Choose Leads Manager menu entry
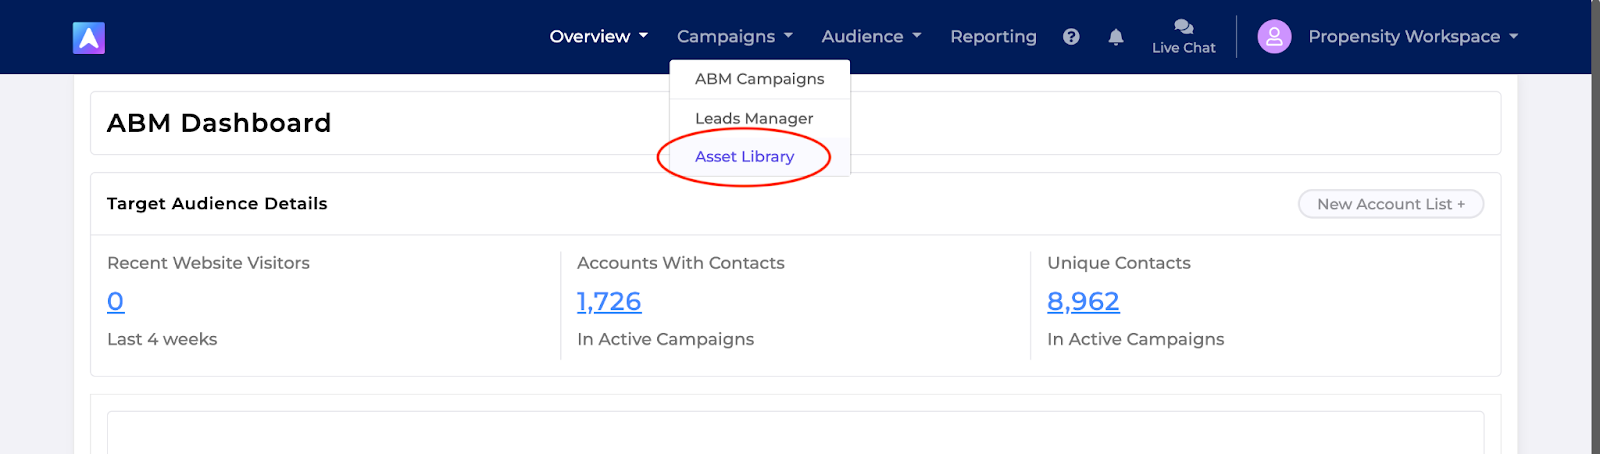 (x=760, y=118)
